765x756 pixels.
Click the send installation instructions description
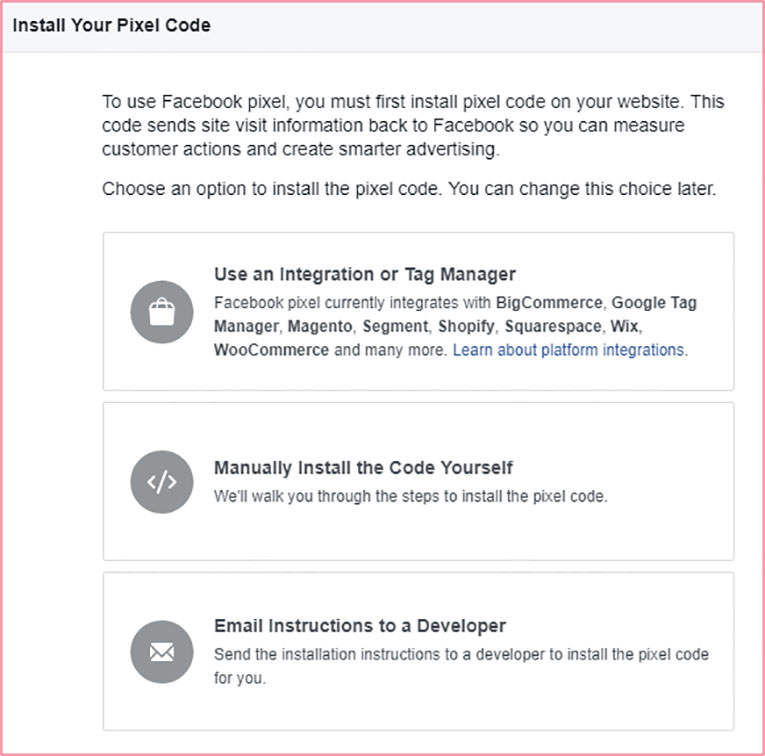pyautogui.click(x=462, y=666)
